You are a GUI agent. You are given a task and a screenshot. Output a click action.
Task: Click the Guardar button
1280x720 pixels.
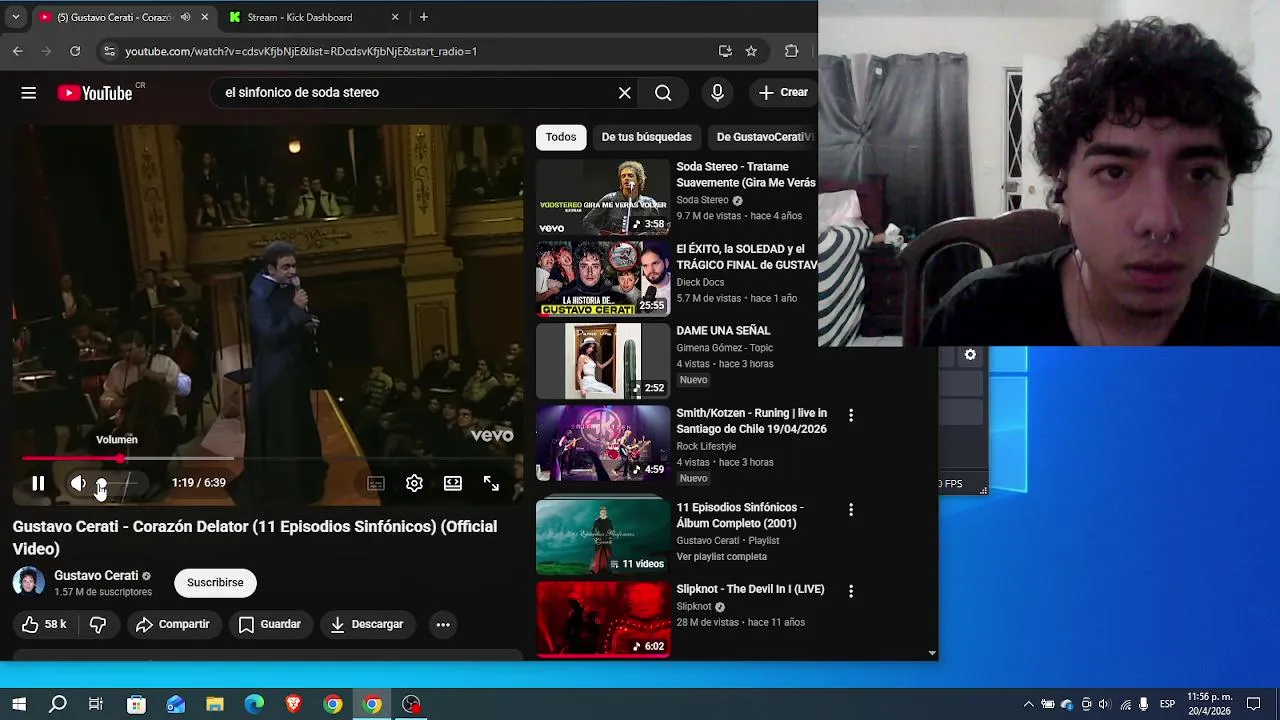[x=270, y=624]
